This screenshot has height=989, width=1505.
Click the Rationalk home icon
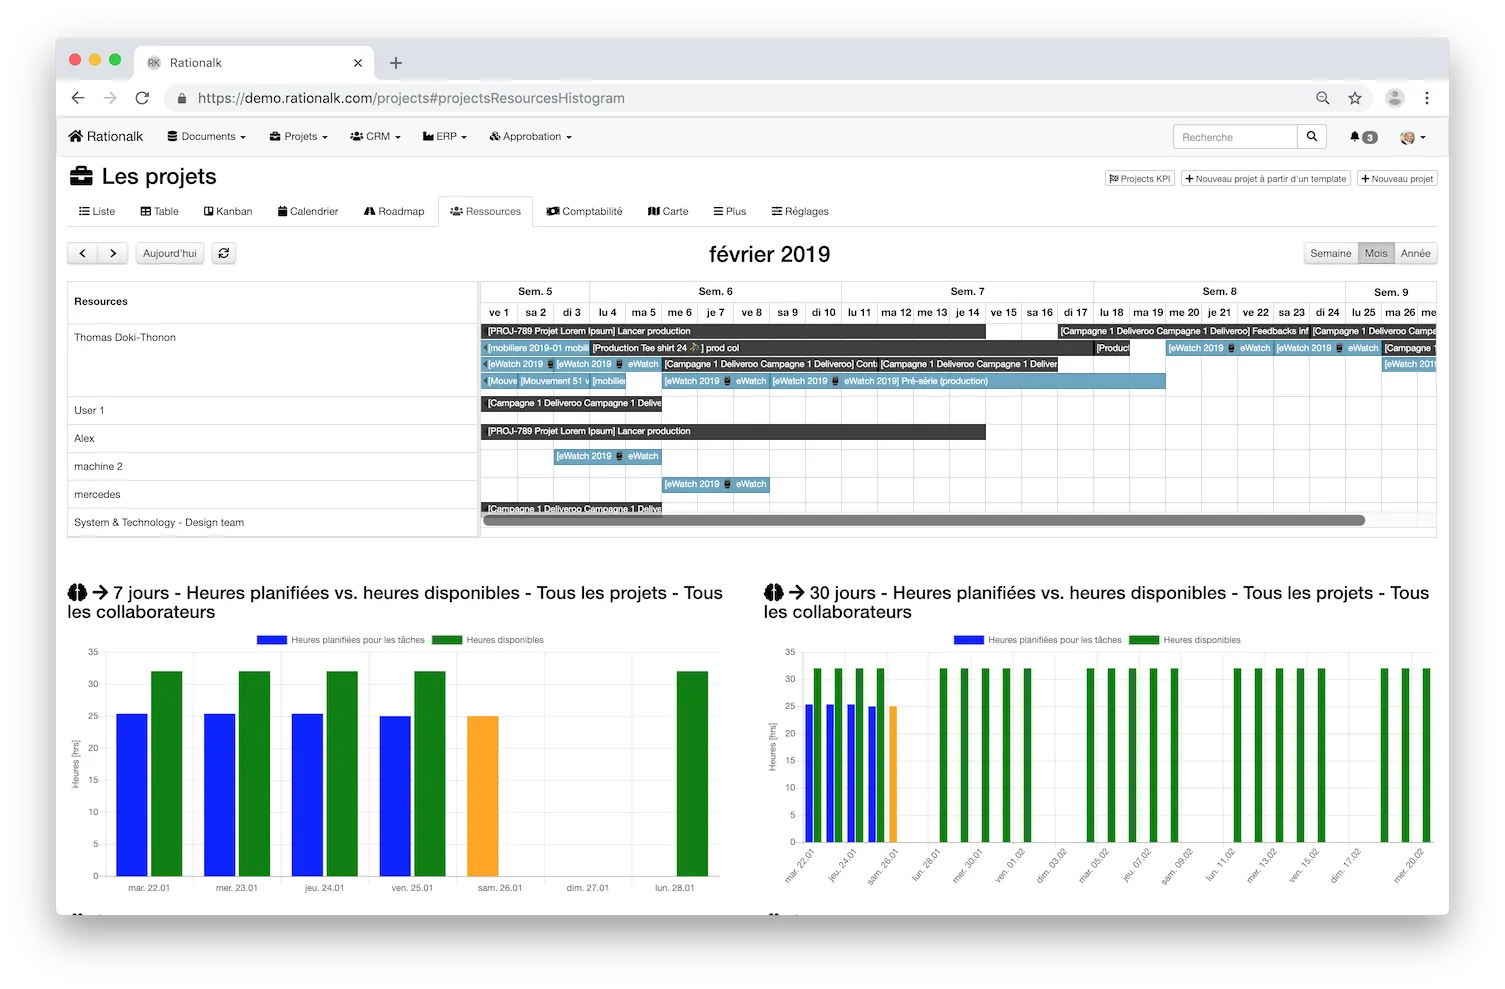(75, 136)
